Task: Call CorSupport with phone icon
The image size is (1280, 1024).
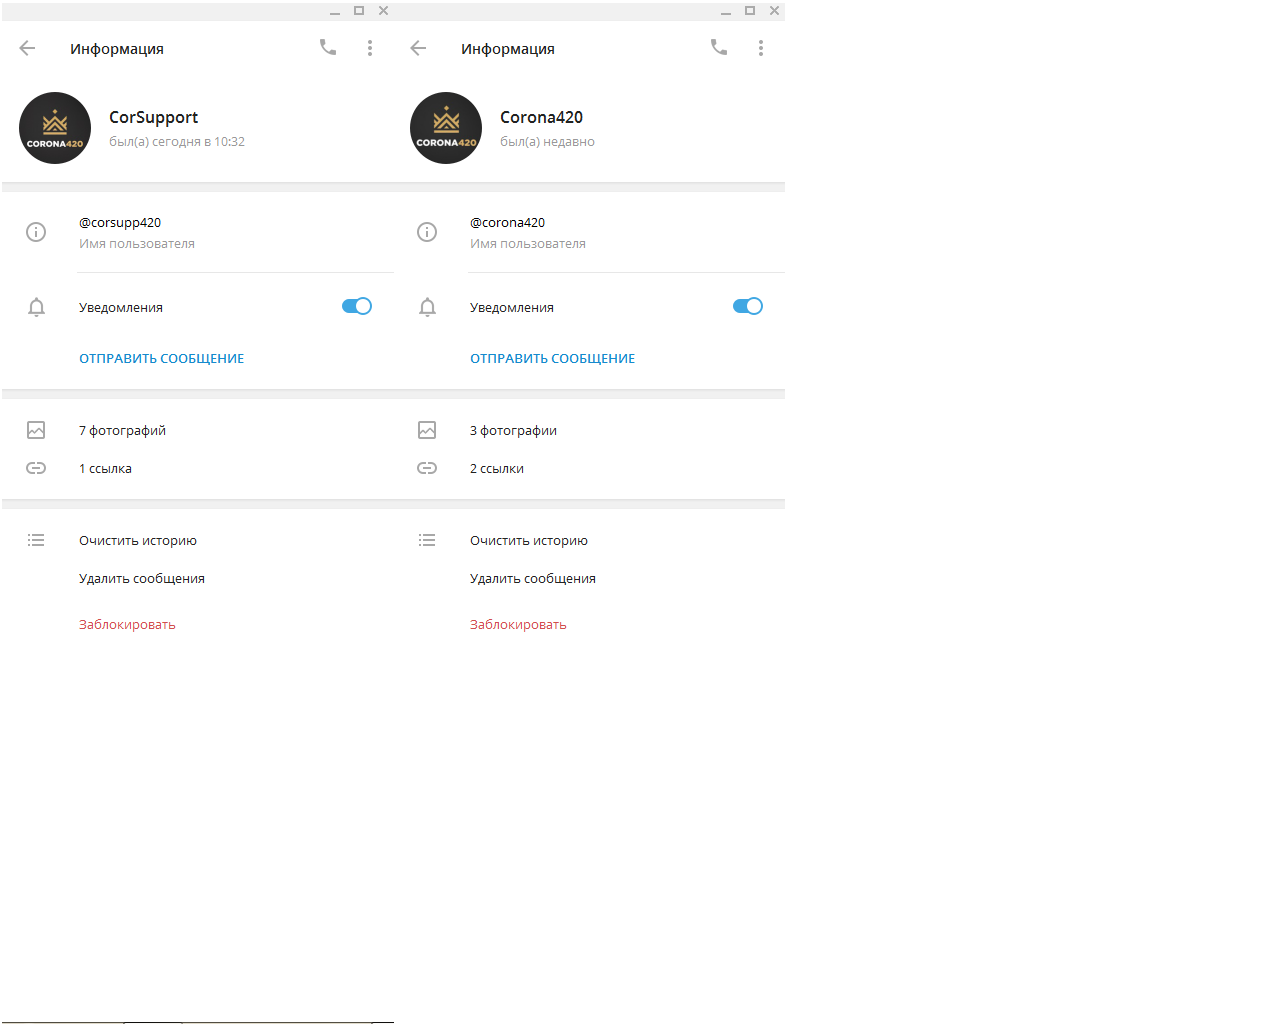Action: [328, 47]
